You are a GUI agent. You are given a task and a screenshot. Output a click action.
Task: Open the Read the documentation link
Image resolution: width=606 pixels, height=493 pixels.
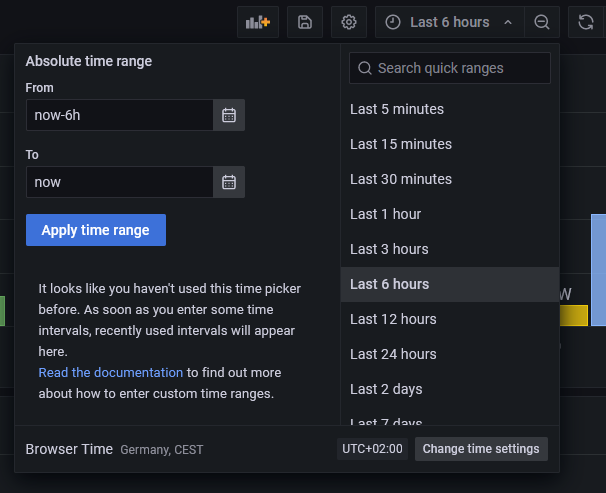pyautogui.click(x=110, y=372)
